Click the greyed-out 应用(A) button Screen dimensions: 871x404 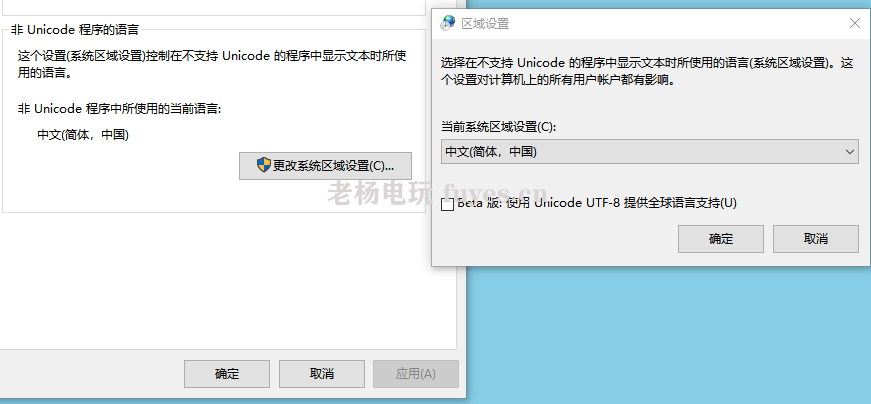click(416, 374)
